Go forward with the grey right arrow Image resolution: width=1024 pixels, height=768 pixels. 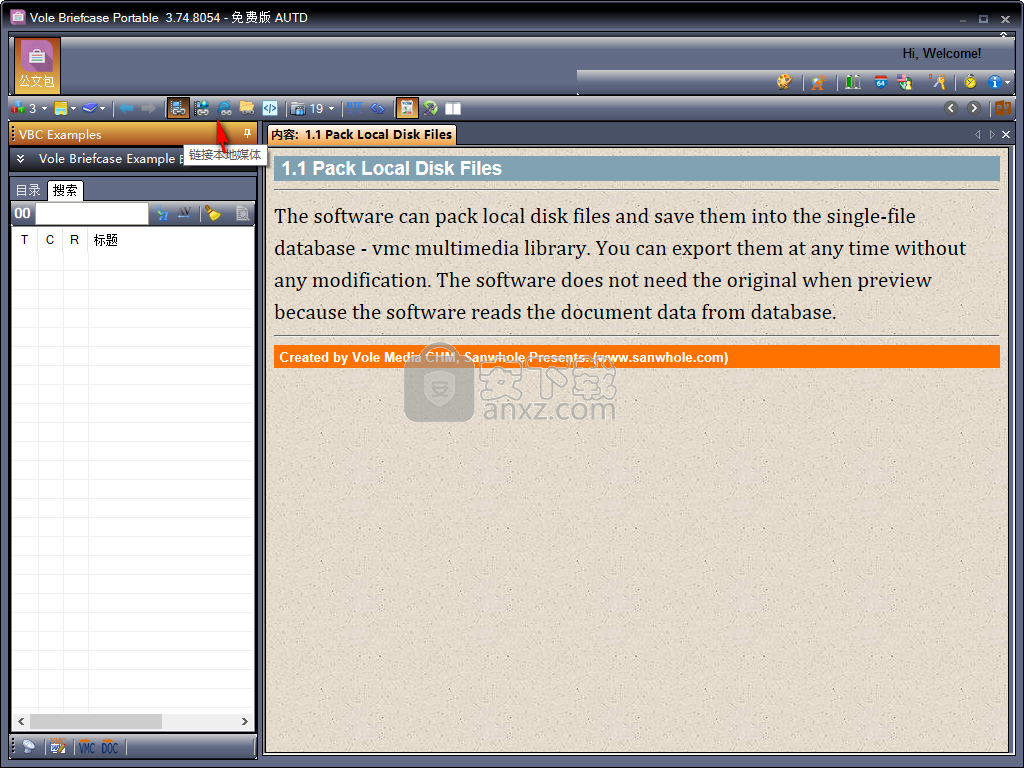pyautogui.click(x=148, y=108)
